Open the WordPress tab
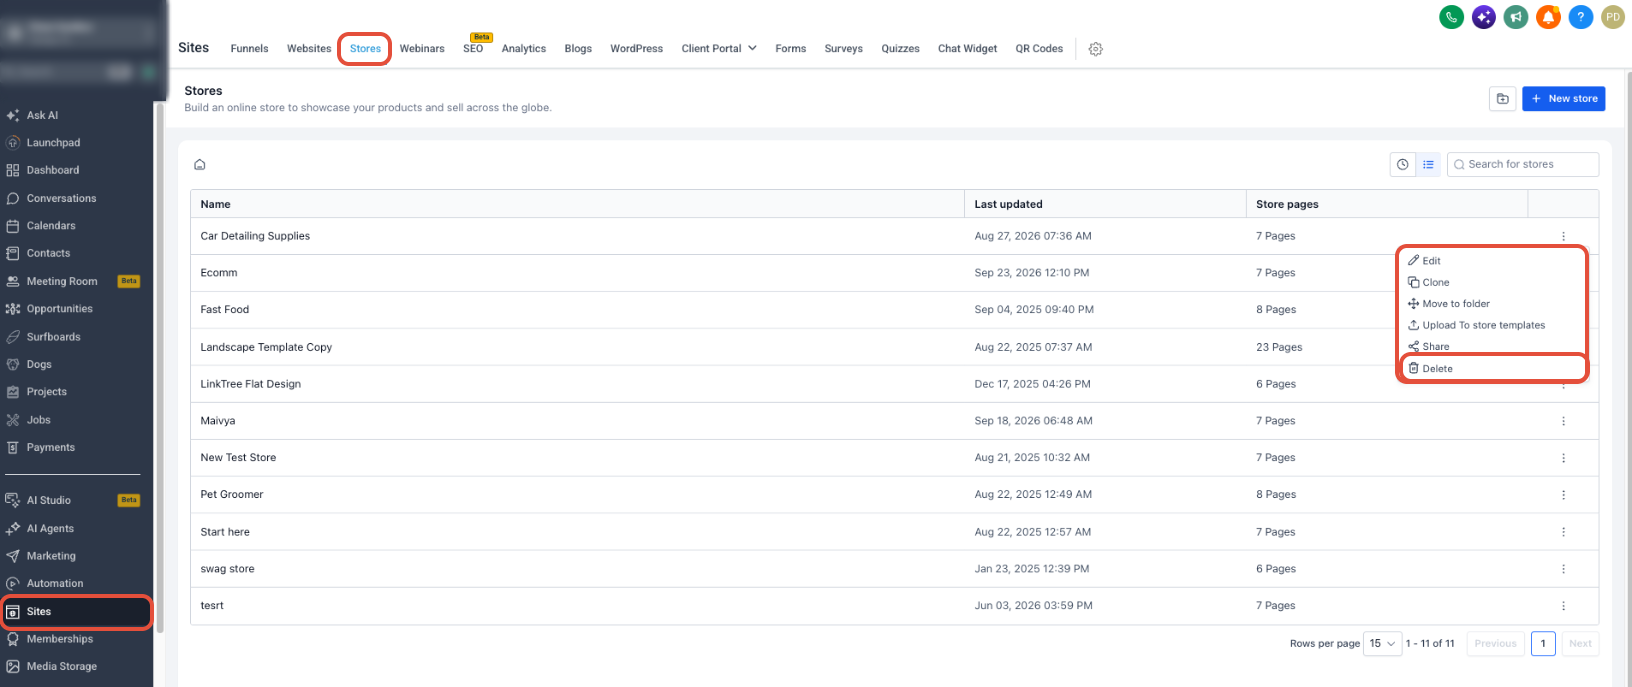The height and width of the screenshot is (687, 1632). (637, 48)
